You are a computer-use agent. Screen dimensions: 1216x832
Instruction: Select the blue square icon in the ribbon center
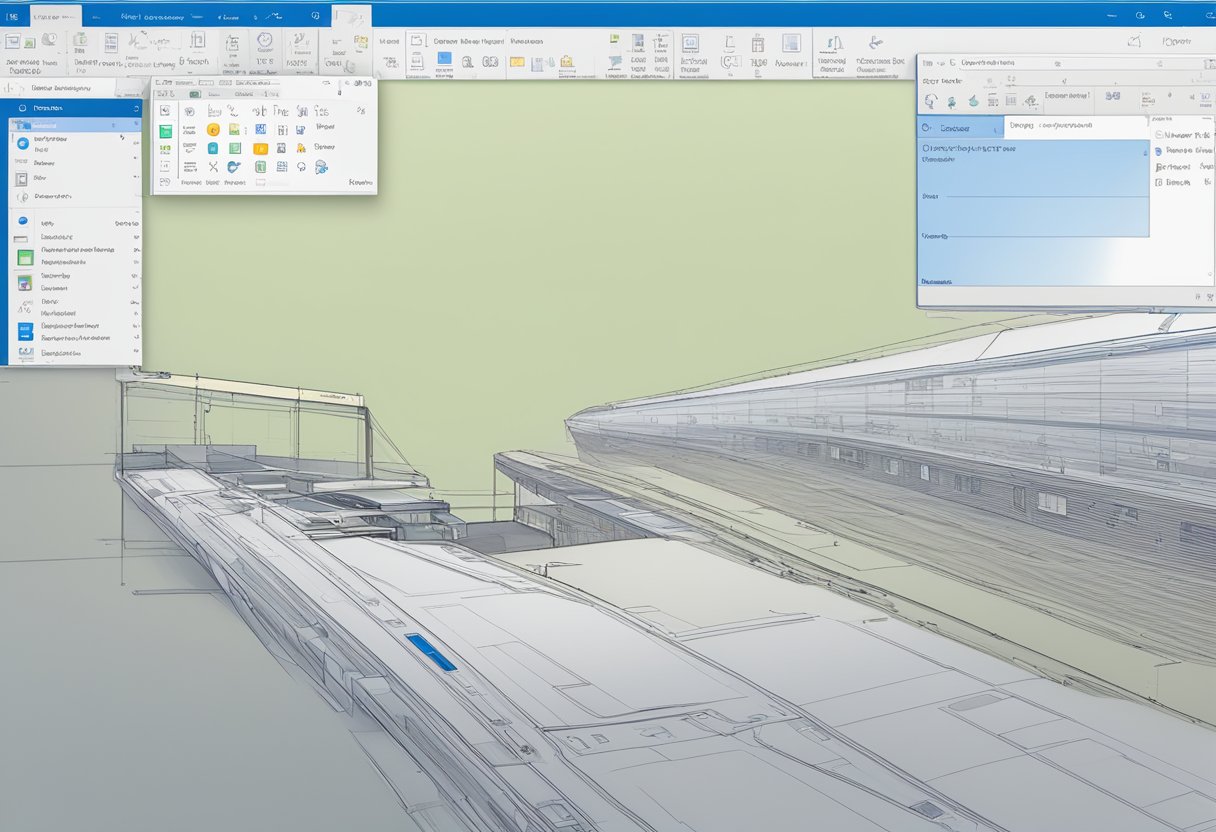(444, 59)
